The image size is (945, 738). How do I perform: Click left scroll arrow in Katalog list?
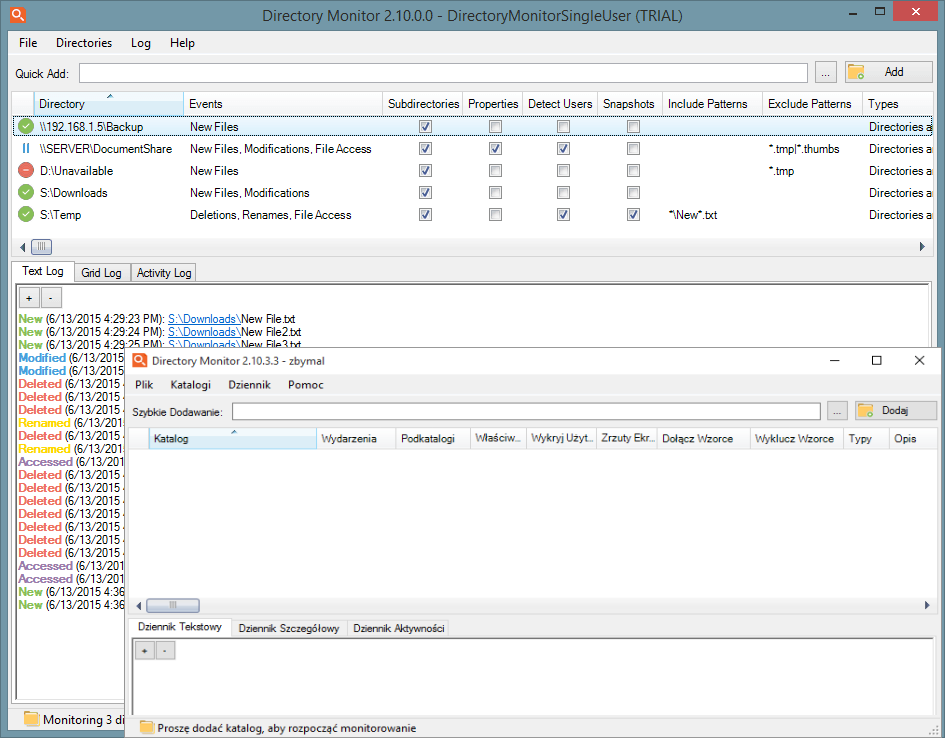(x=139, y=605)
